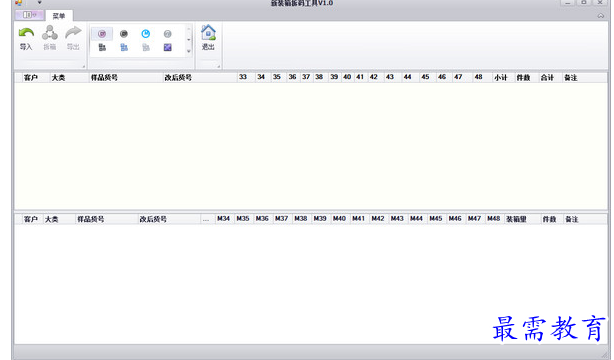The height and width of the screenshot is (360, 614).
Task: Select the purple square skin in gallery
Action: tap(168, 47)
